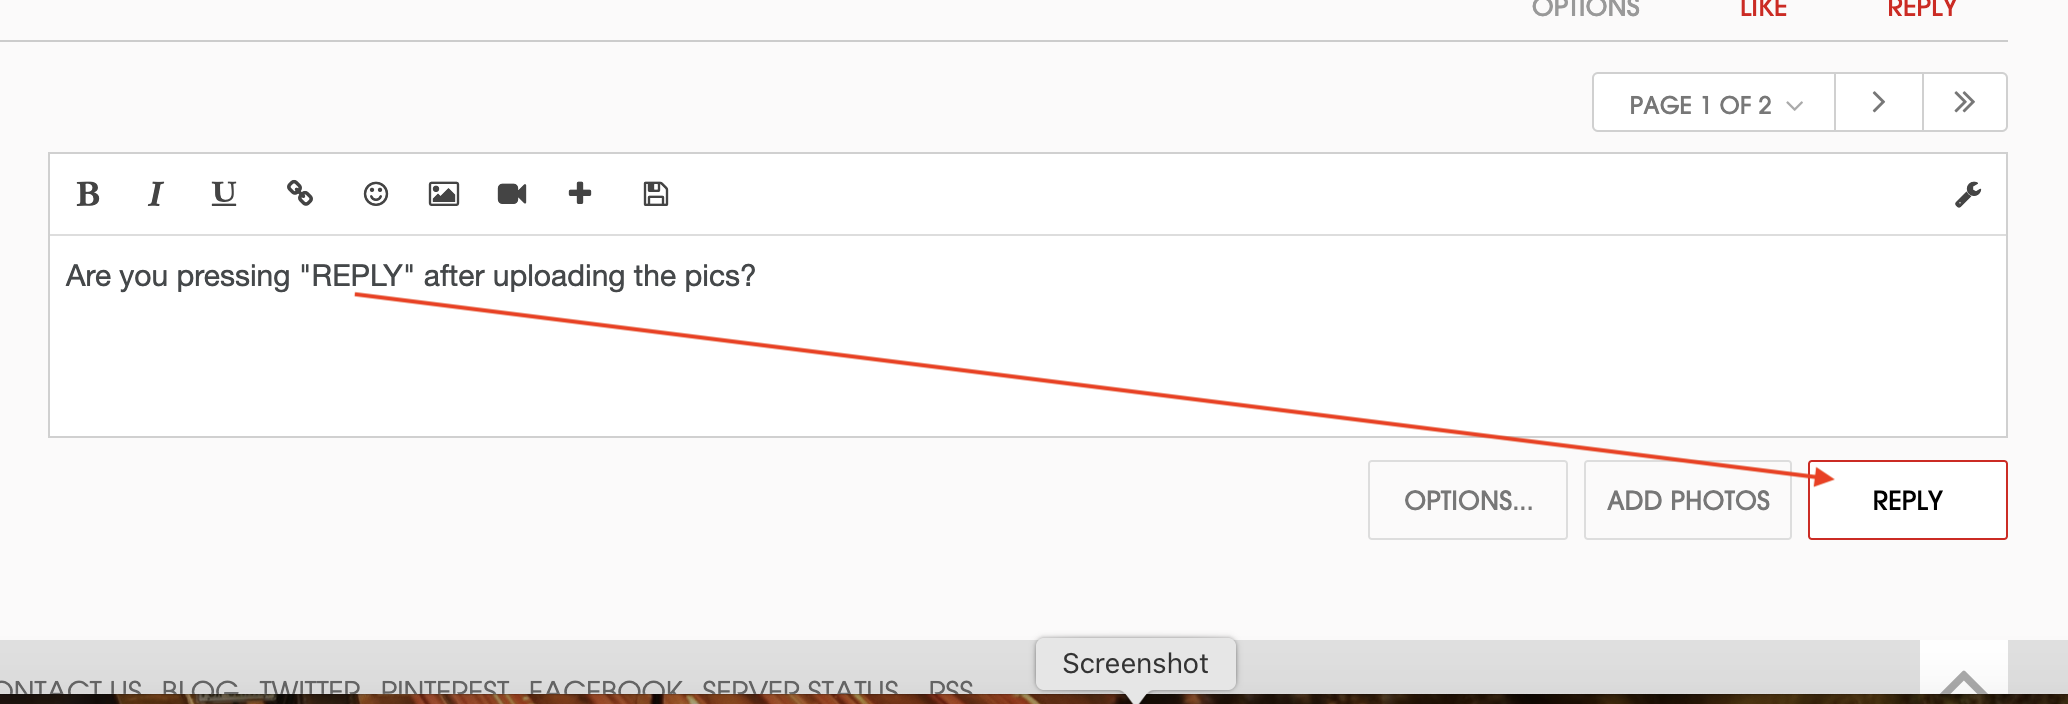
Task: Save draft with floppy disk icon
Action: 656,194
